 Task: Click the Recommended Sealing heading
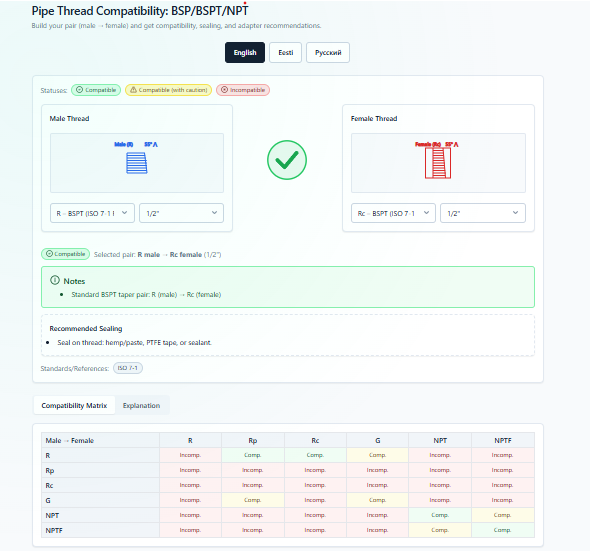(86, 328)
